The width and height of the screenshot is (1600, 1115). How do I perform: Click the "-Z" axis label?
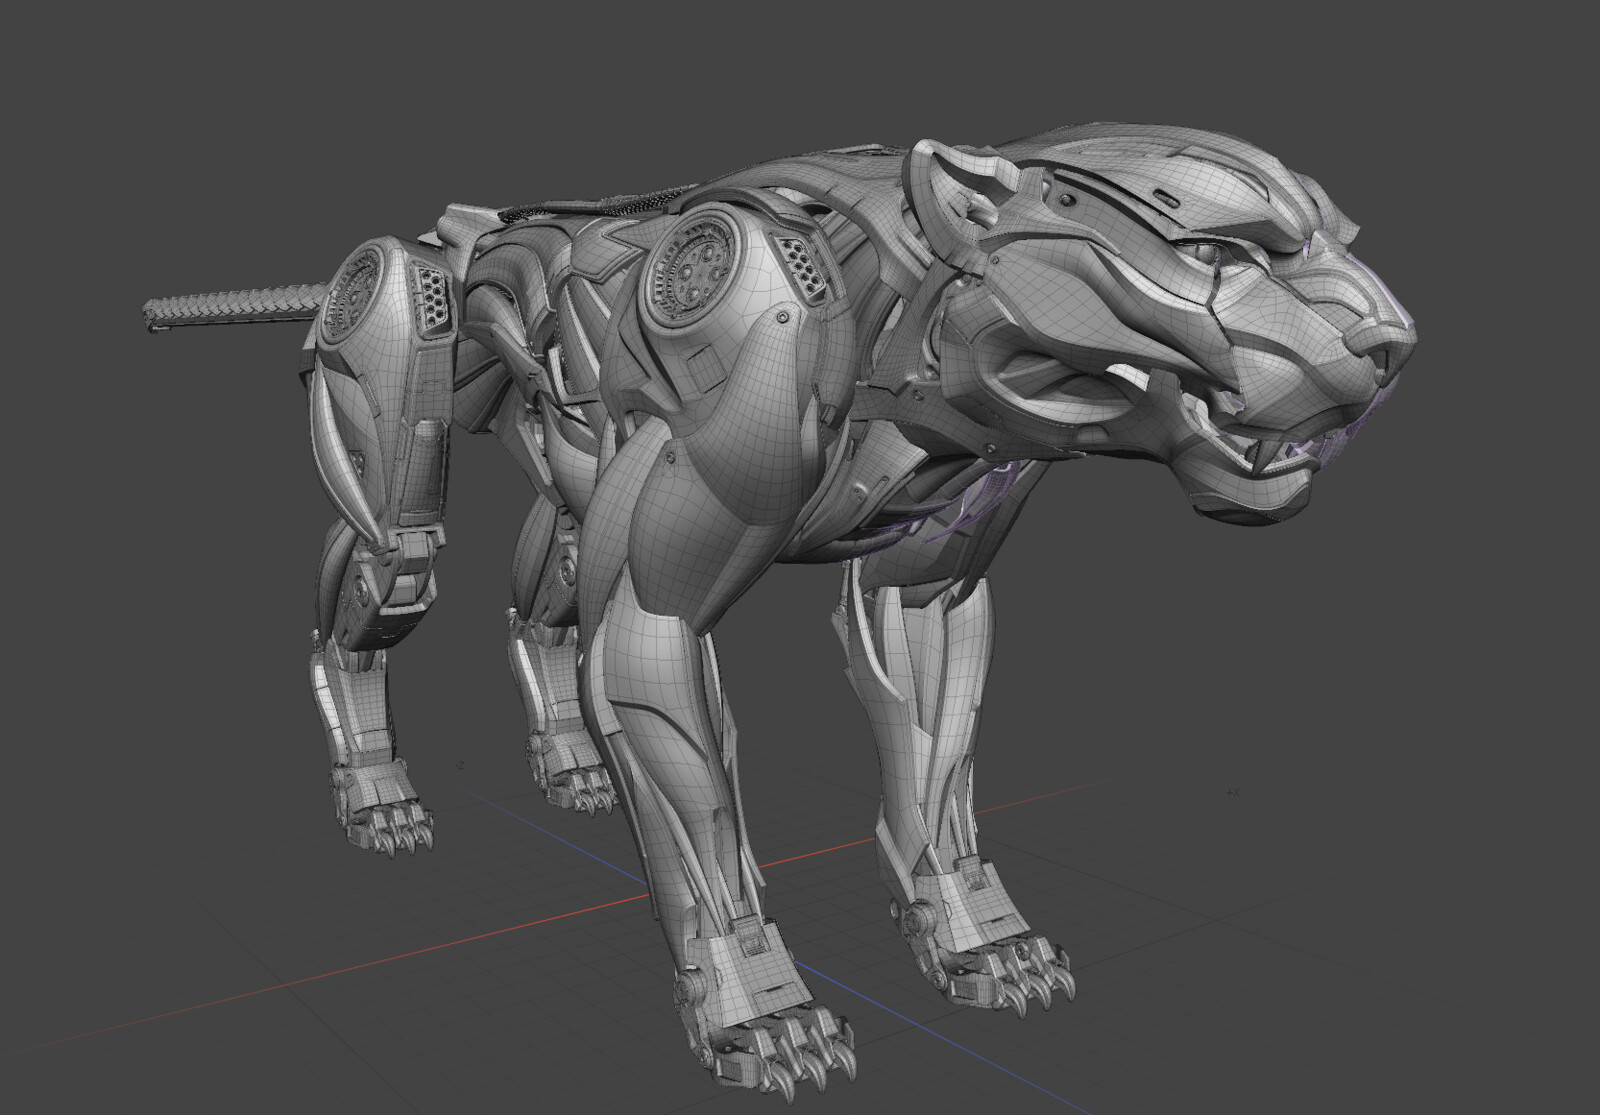click(x=460, y=765)
